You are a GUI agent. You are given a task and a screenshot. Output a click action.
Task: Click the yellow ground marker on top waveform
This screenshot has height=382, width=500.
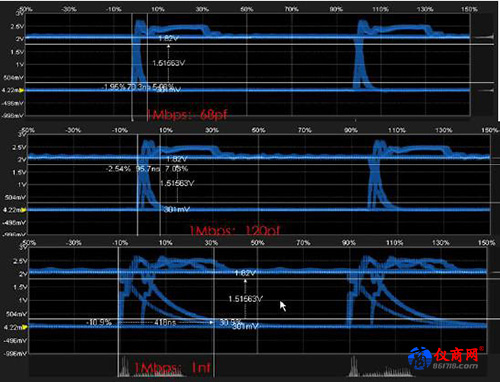point(22,90)
